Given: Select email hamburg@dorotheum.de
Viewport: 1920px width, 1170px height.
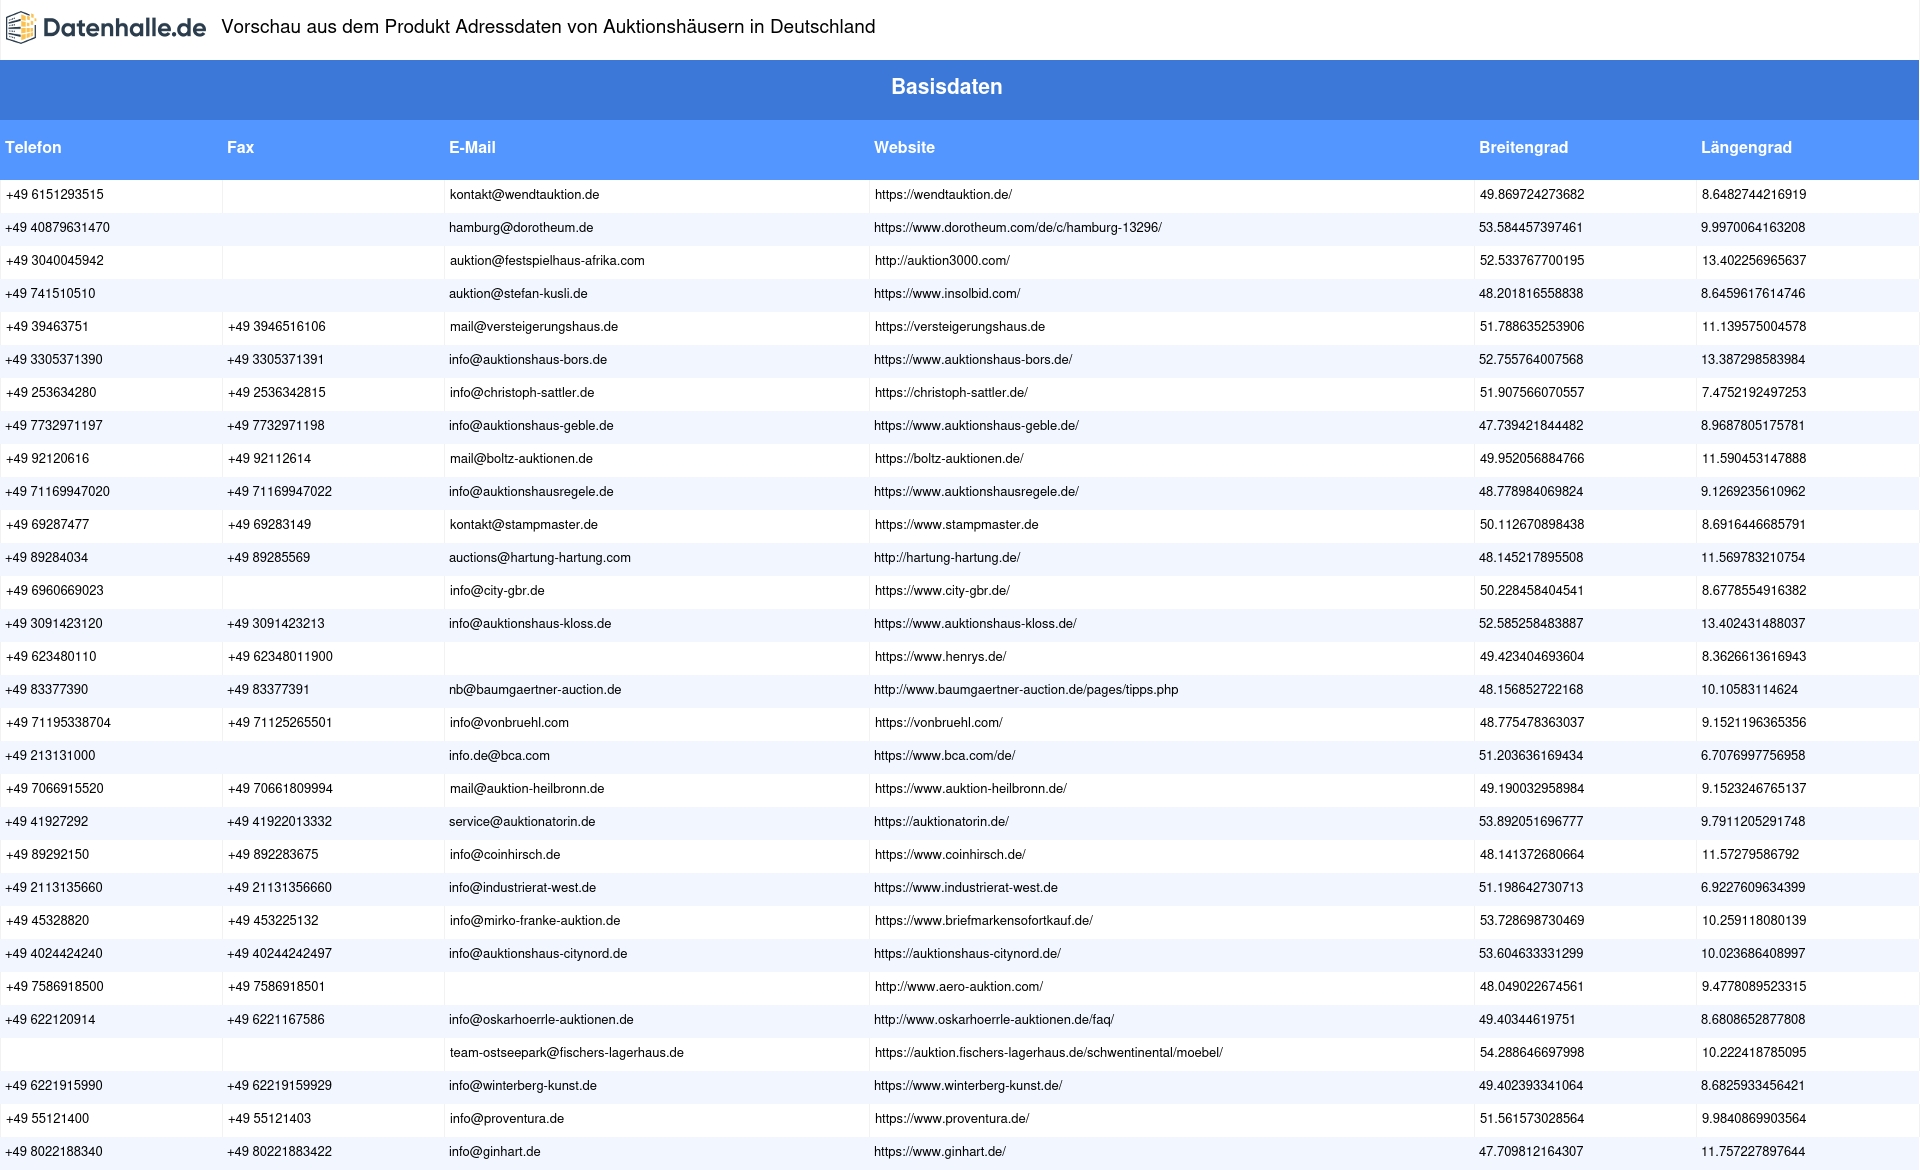Looking at the screenshot, I should (521, 228).
